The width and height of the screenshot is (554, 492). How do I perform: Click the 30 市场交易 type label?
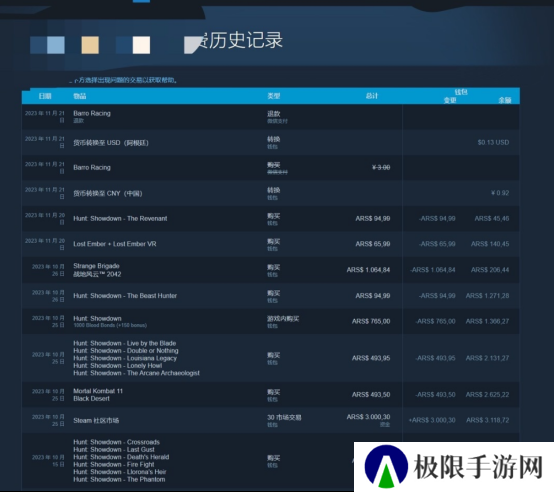(x=284, y=417)
